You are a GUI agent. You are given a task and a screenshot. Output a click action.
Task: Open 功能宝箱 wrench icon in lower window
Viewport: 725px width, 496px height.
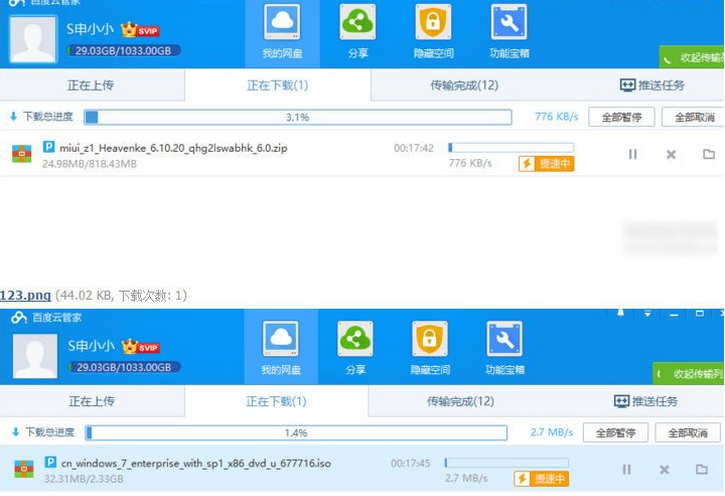pos(504,338)
